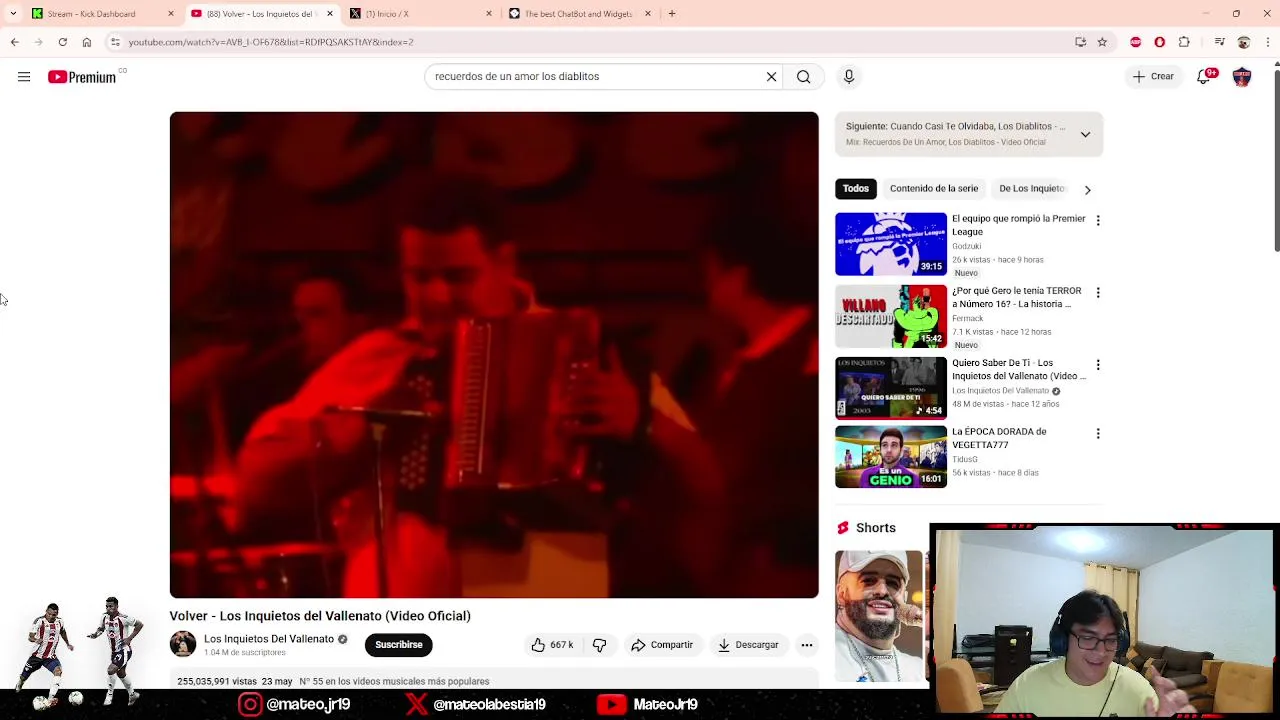1280x720 pixels.
Task: Open Los Inquietos Del Vallenato channel name
Action: click(x=269, y=639)
